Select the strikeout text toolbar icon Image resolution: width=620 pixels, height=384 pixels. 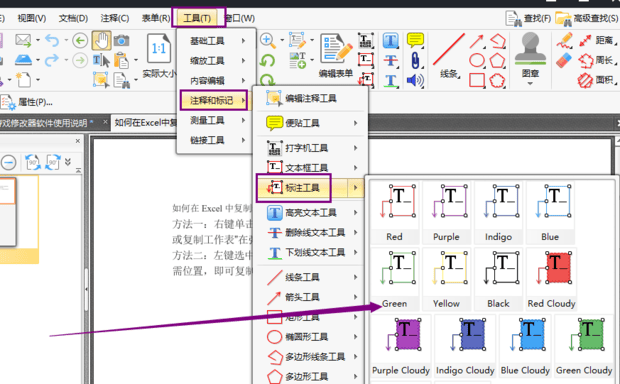(391, 61)
